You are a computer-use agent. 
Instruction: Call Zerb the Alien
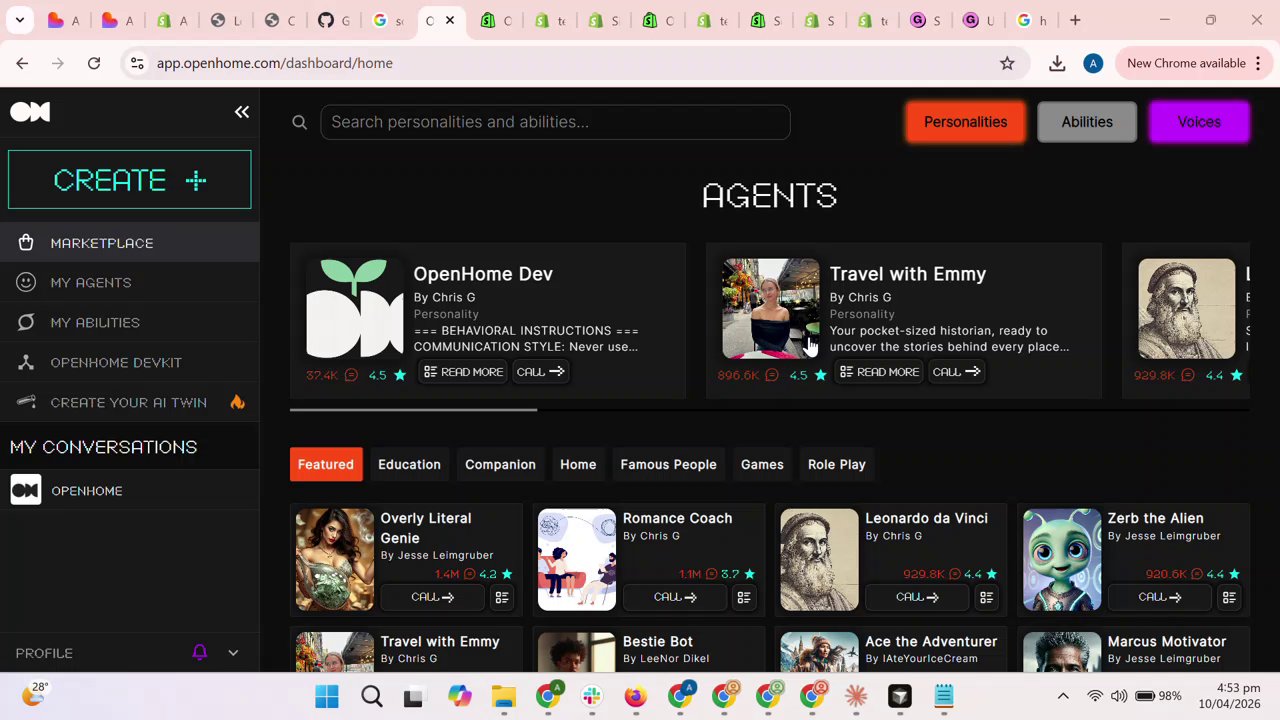(1160, 597)
